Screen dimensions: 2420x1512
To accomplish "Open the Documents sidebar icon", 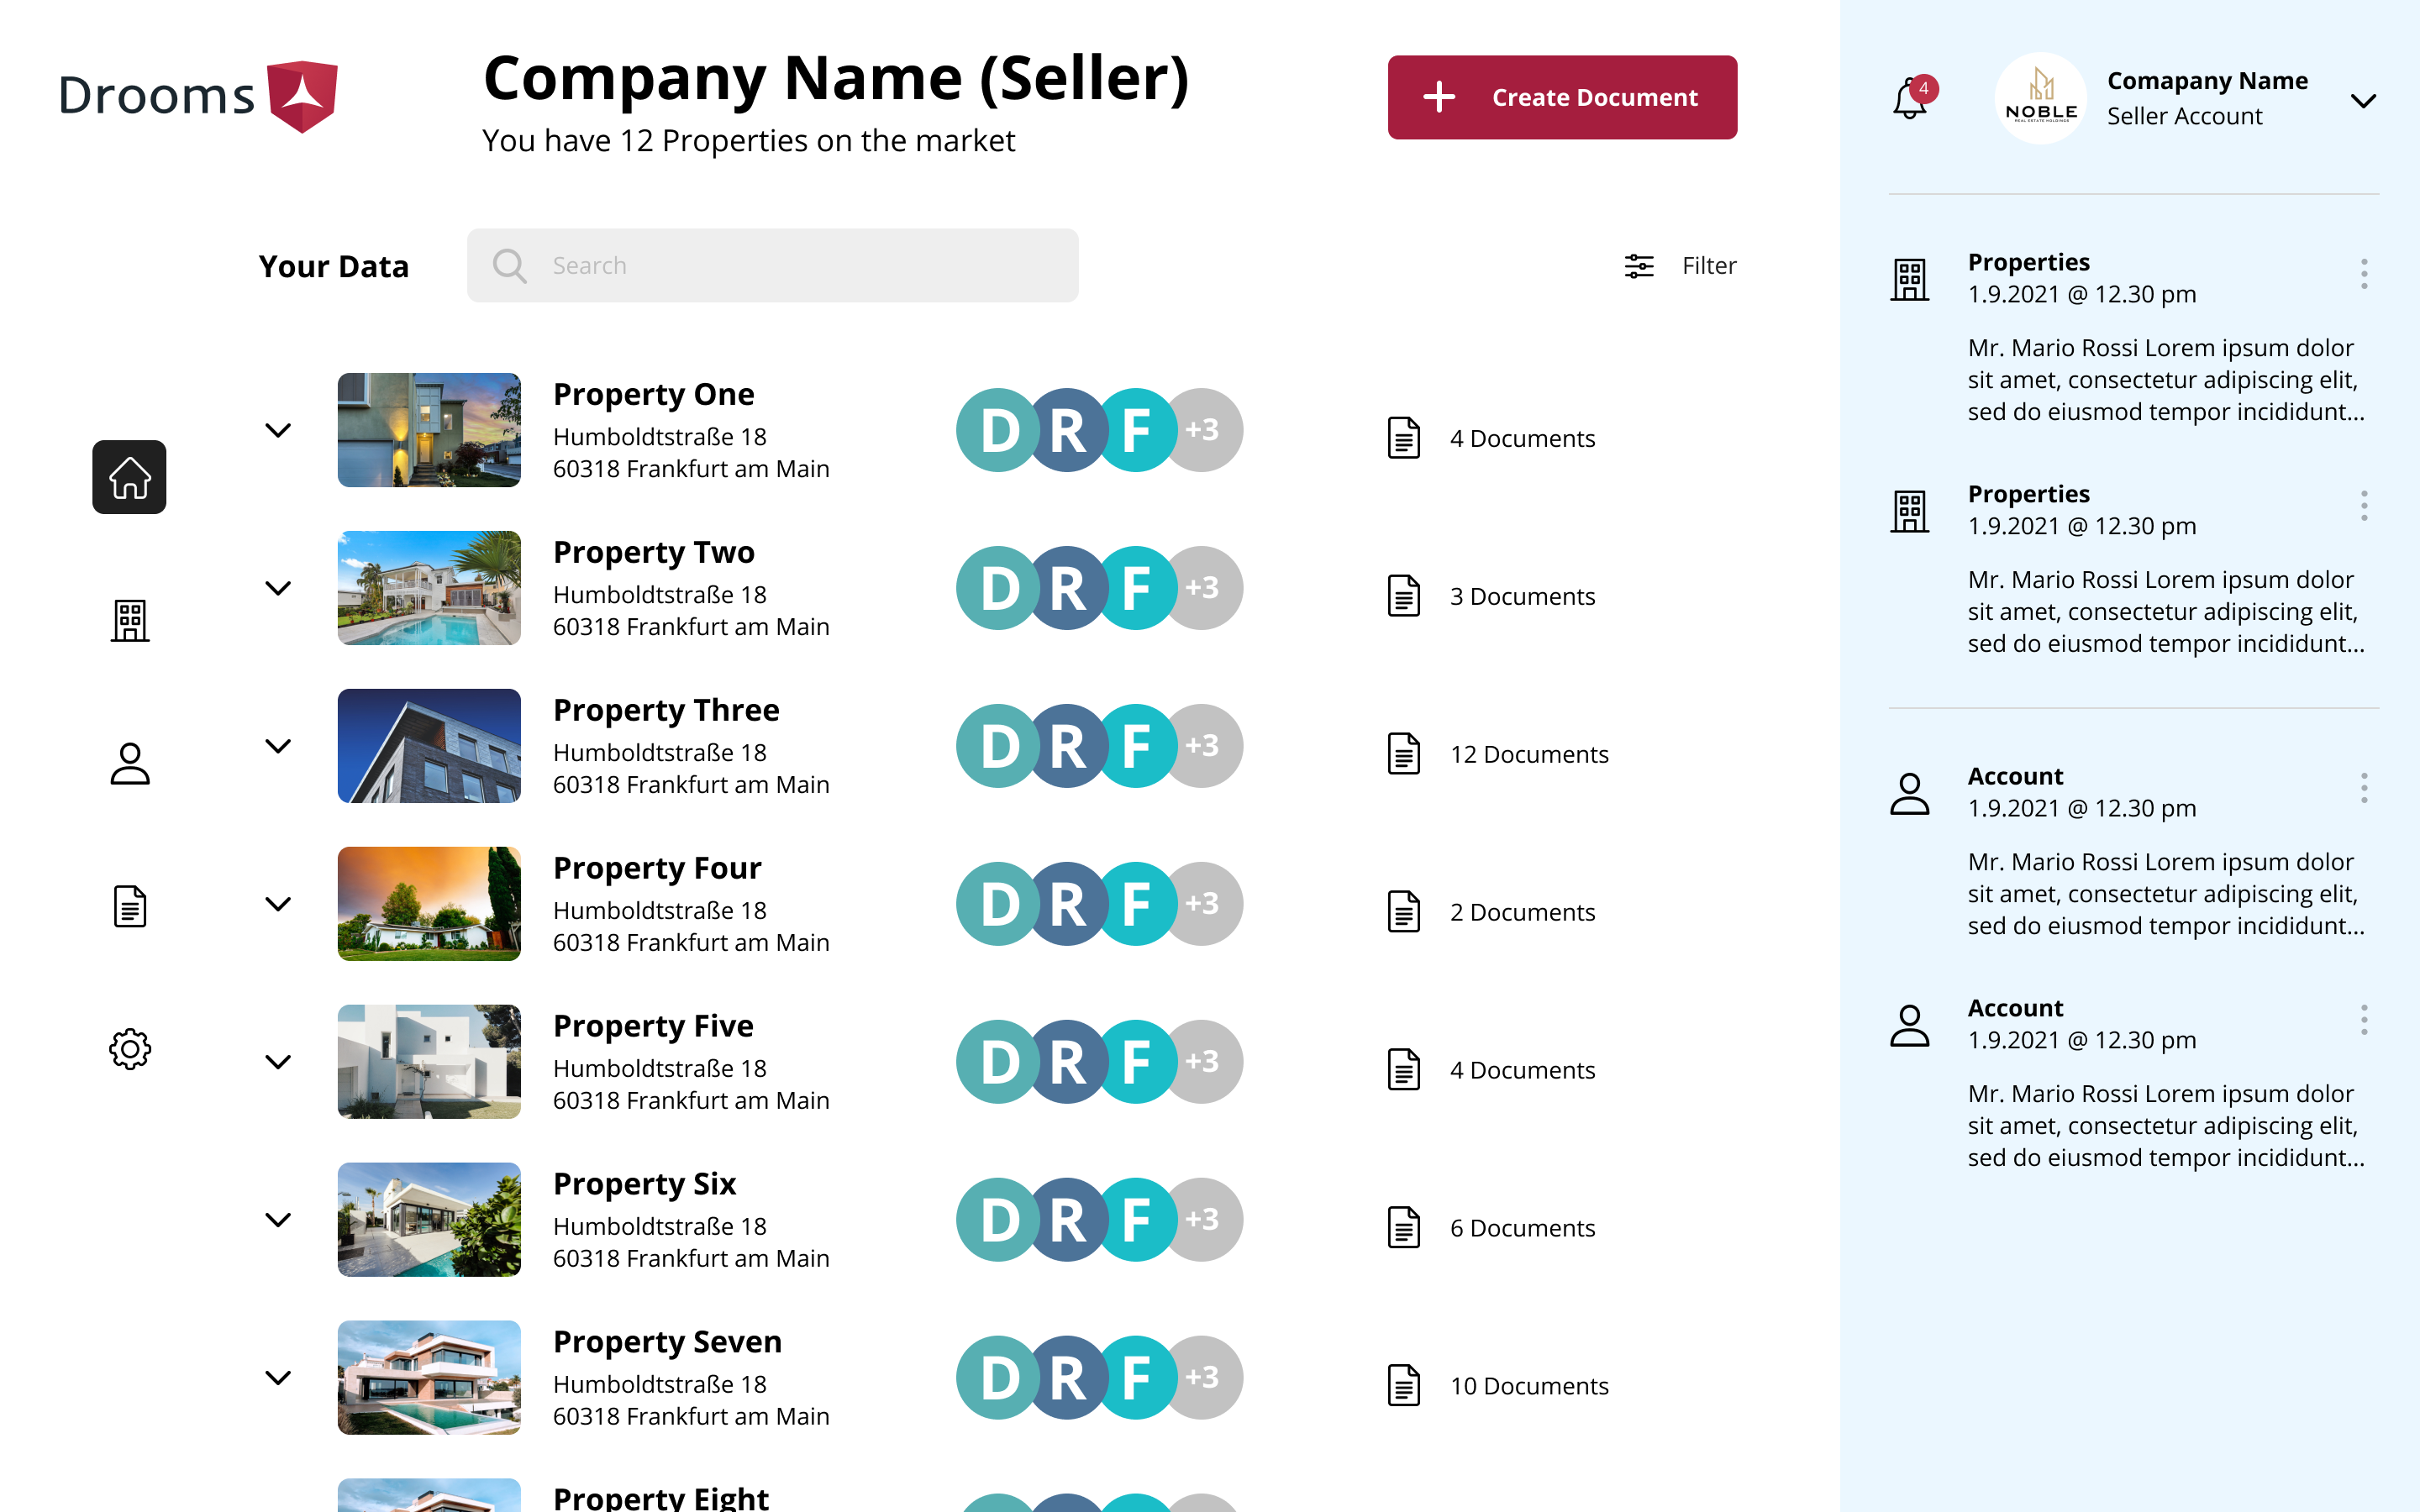I will coord(130,906).
